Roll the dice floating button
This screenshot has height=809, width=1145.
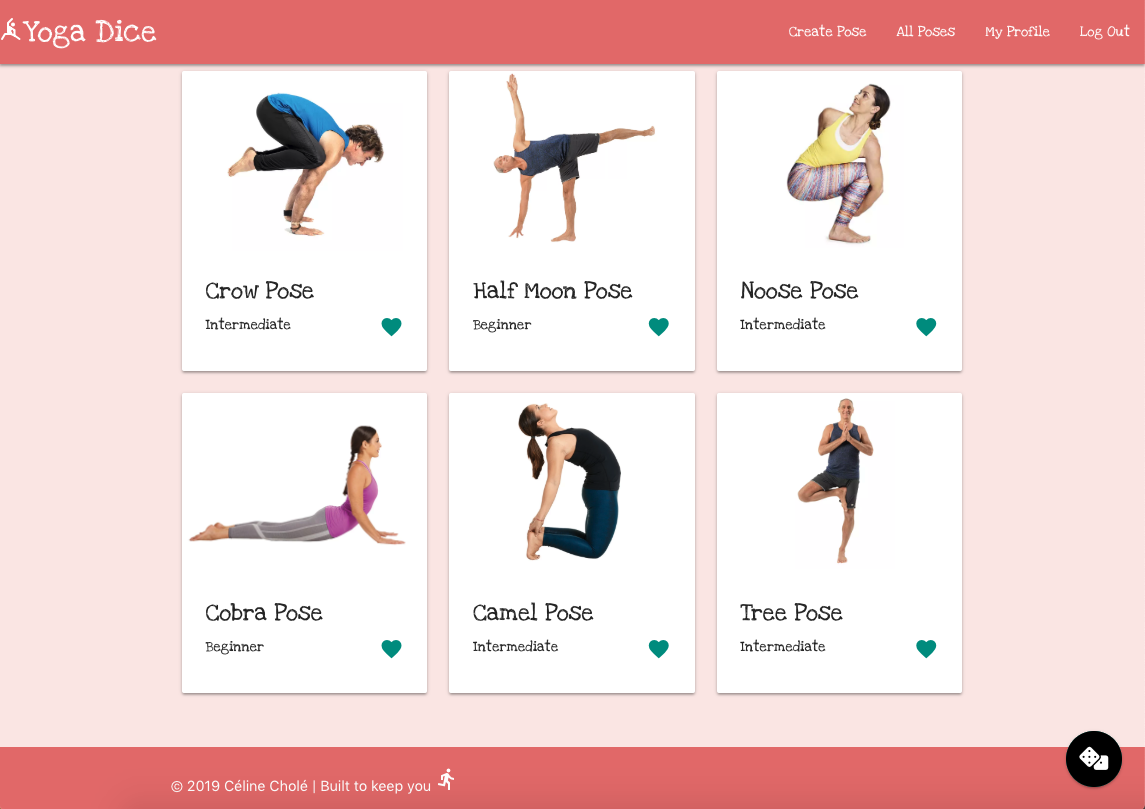1093,759
